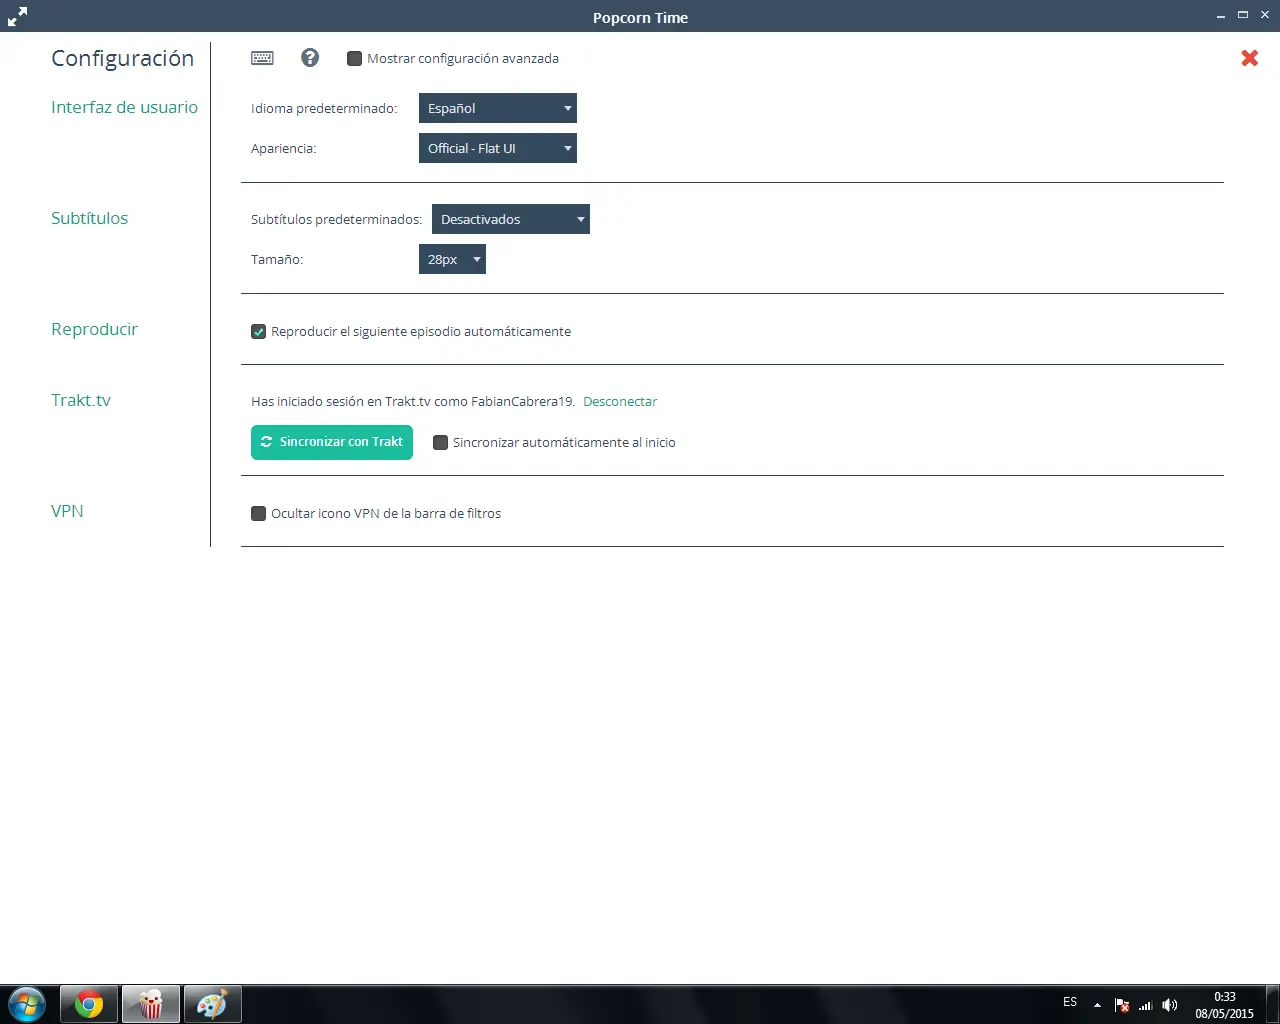This screenshot has height=1024, width=1280.
Task: Click the Subtítulos predeterminados label
Action: [x=336, y=220]
